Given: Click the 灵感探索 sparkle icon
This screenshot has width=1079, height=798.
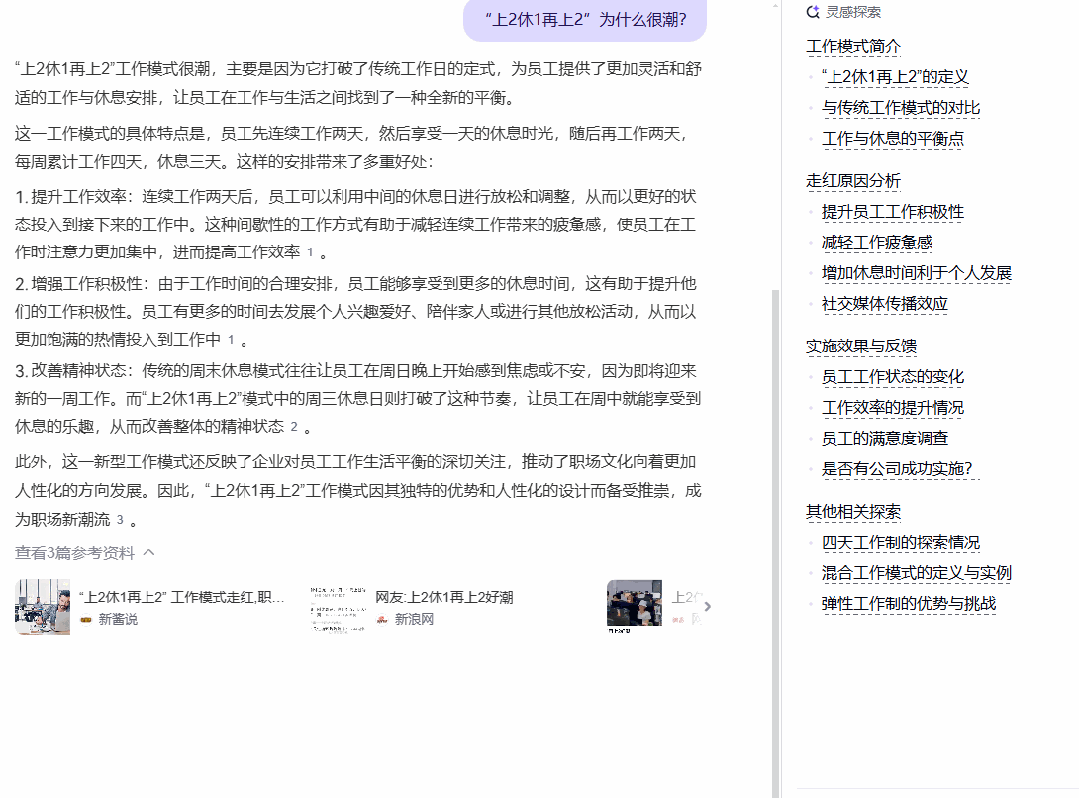Looking at the screenshot, I should pos(813,12).
